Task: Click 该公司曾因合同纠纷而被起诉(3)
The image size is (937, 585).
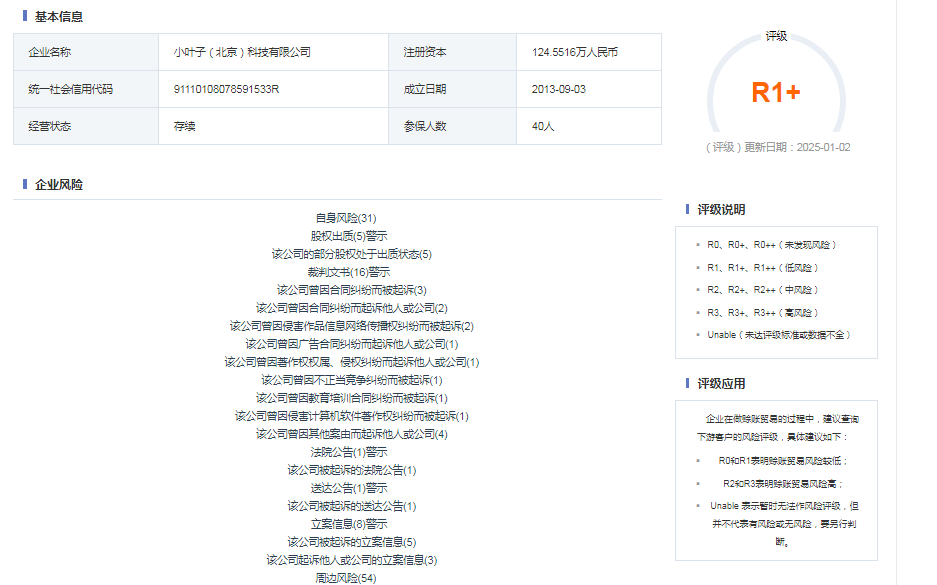Action: coord(351,290)
